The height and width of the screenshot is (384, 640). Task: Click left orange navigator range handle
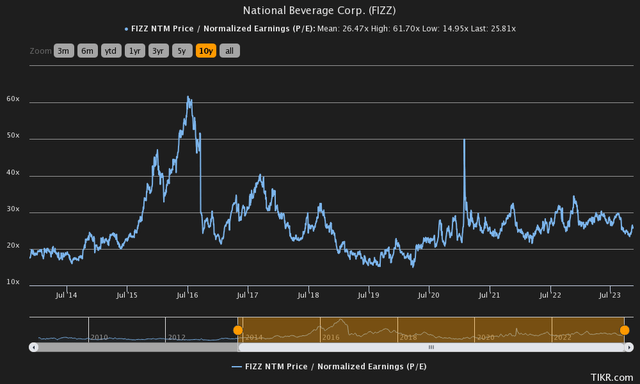238,330
